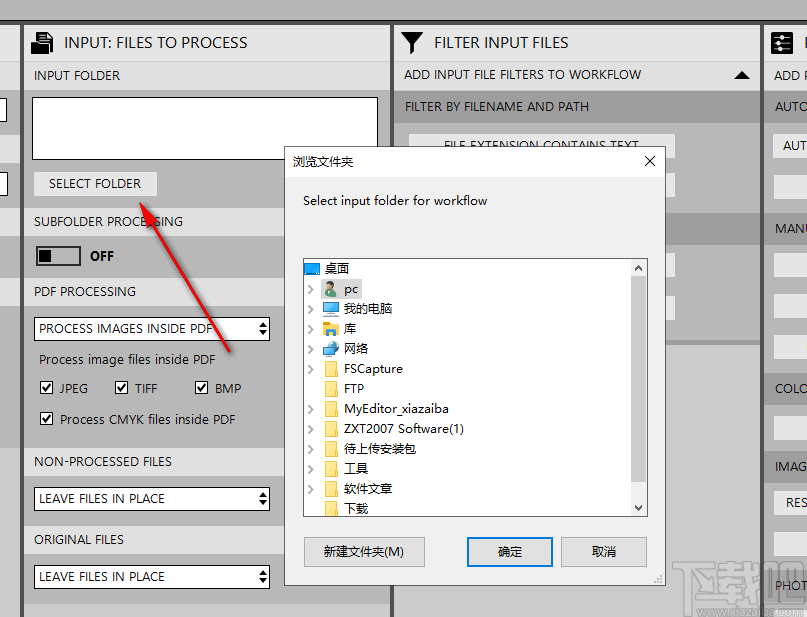
Task: Click the MyEditor_xiazaiba folder icon
Action: pyautogui.click(x=331, y=409)
